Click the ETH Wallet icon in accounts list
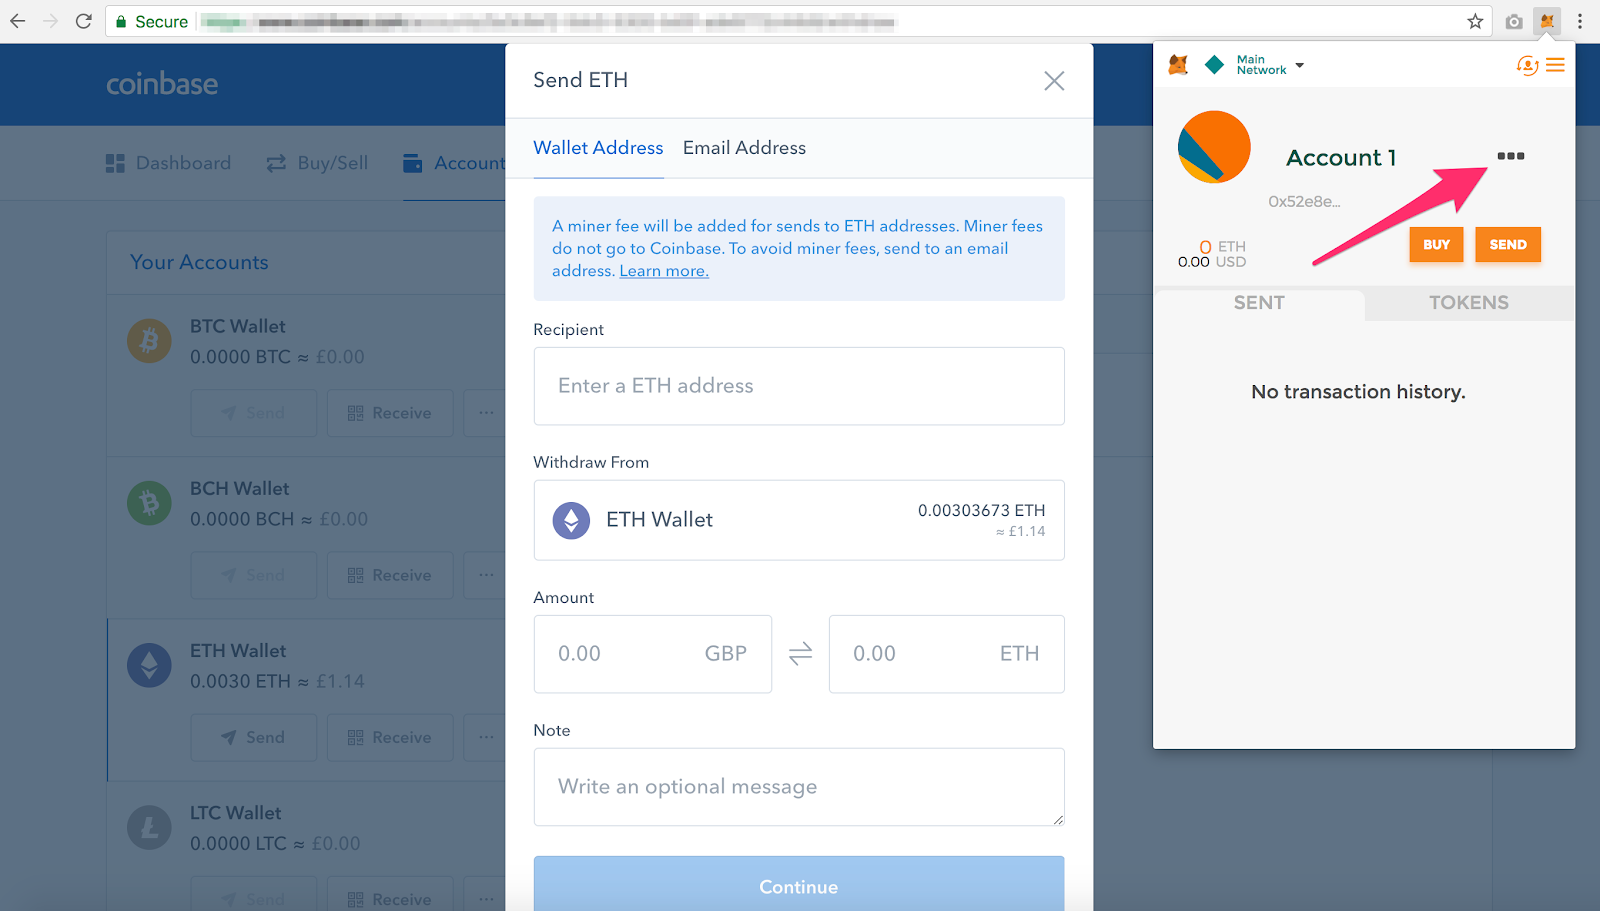The width and height of the screenshot is (1600, 911). (149, 665)
